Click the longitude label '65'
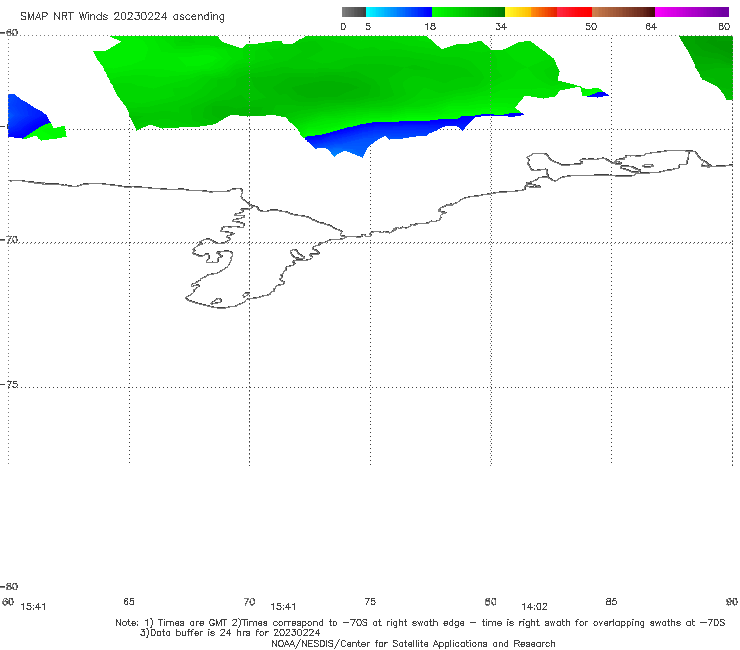The image size is (740, 650). tap(129, 601)
